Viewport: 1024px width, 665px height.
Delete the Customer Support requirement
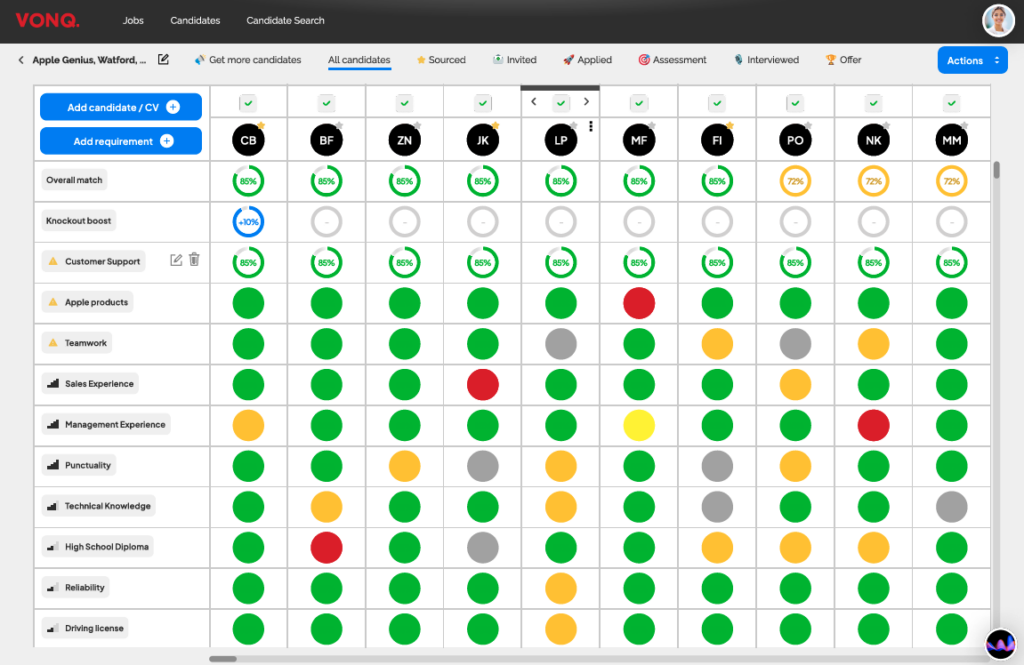[195, 260]
